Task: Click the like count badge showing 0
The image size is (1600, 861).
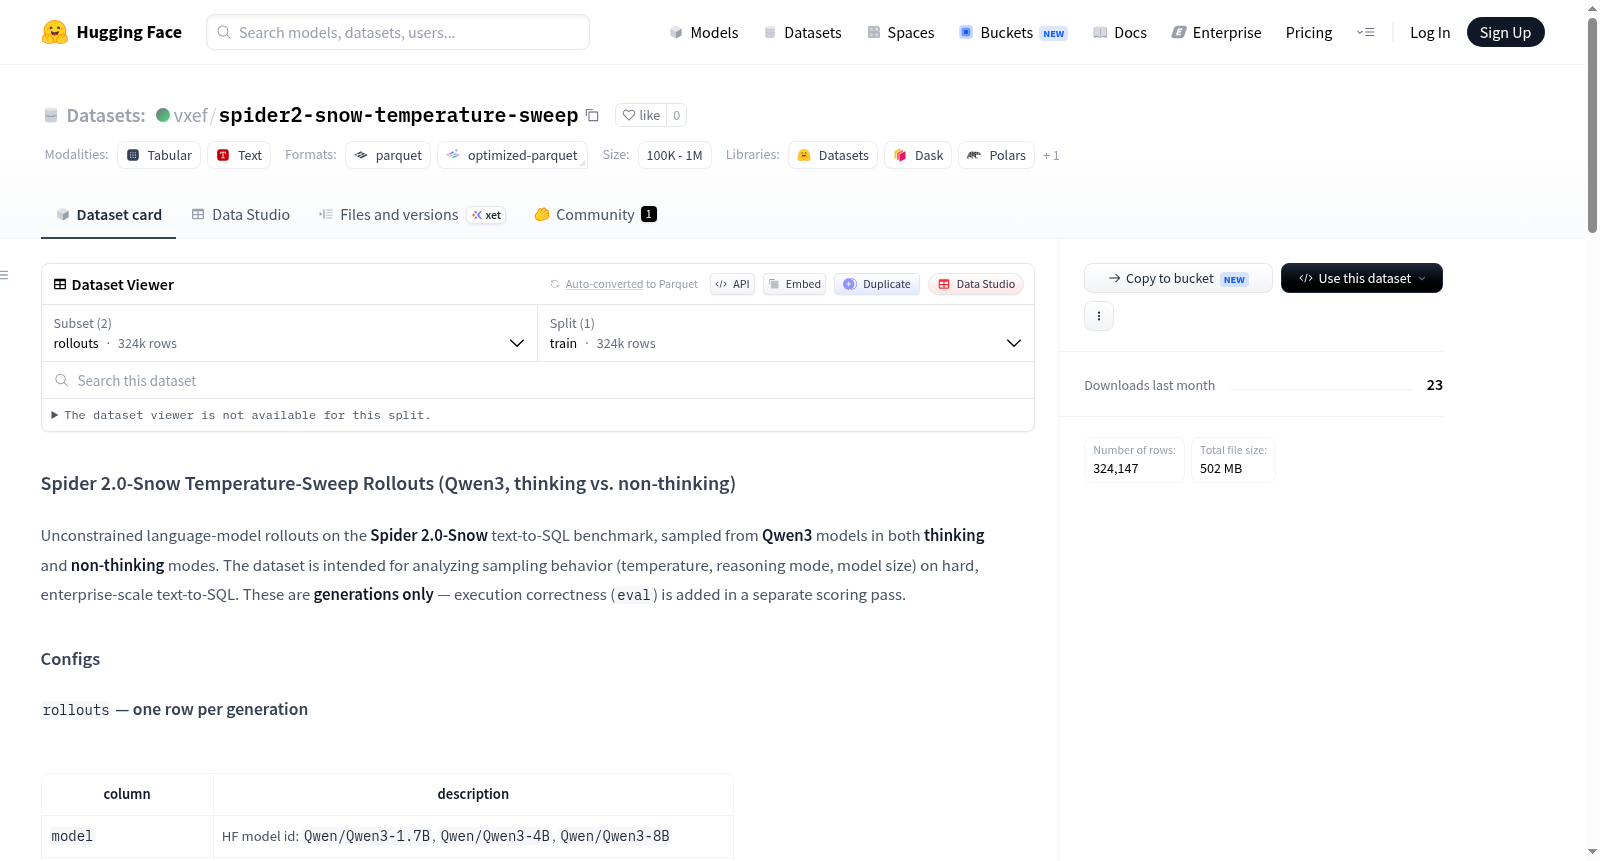Action: pos(676,115)
